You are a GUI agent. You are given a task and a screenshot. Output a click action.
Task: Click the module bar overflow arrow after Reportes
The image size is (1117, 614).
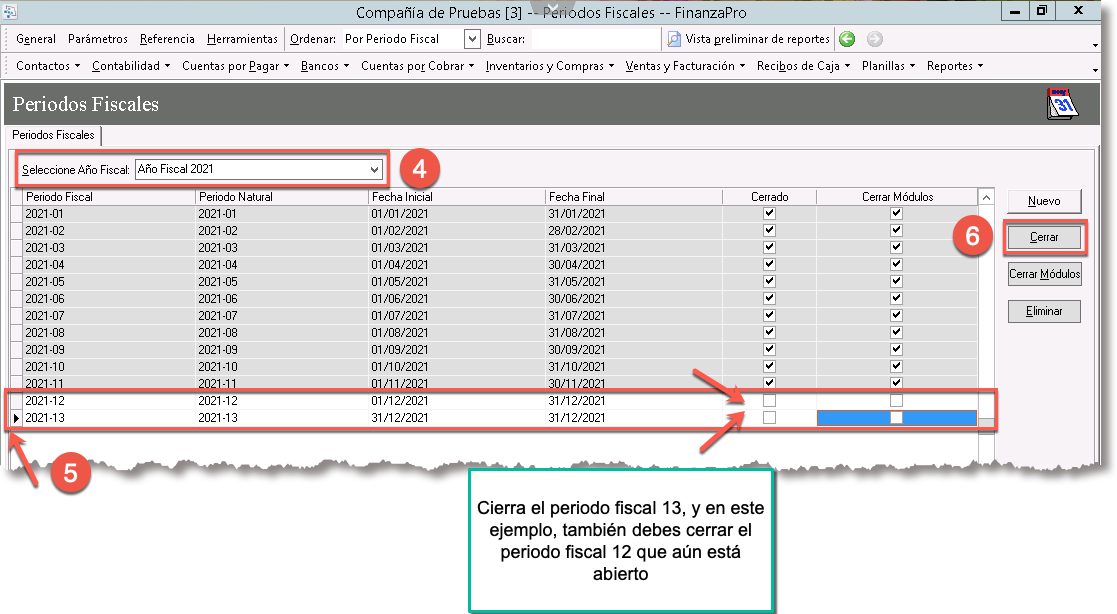[x=1096, y=70]
